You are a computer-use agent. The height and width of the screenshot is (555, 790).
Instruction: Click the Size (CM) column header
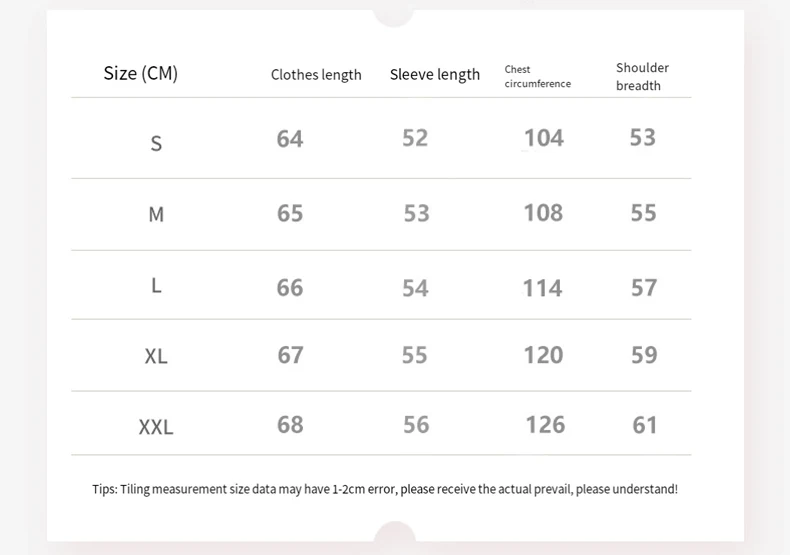pos(141,73)
